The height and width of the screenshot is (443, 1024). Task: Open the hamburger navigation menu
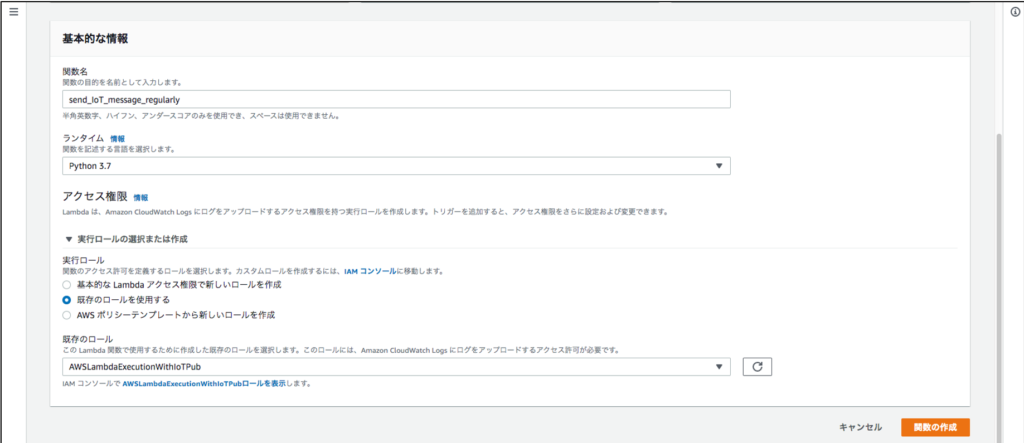point(13,11)
